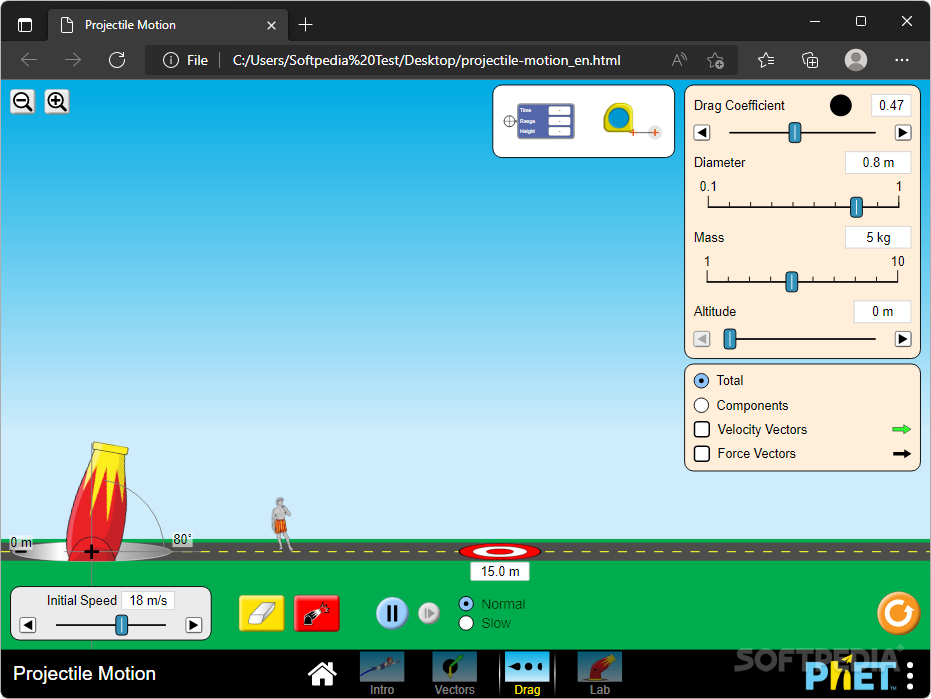Add this page to favorites
The image size is (931, 699).
coord(715,60)
